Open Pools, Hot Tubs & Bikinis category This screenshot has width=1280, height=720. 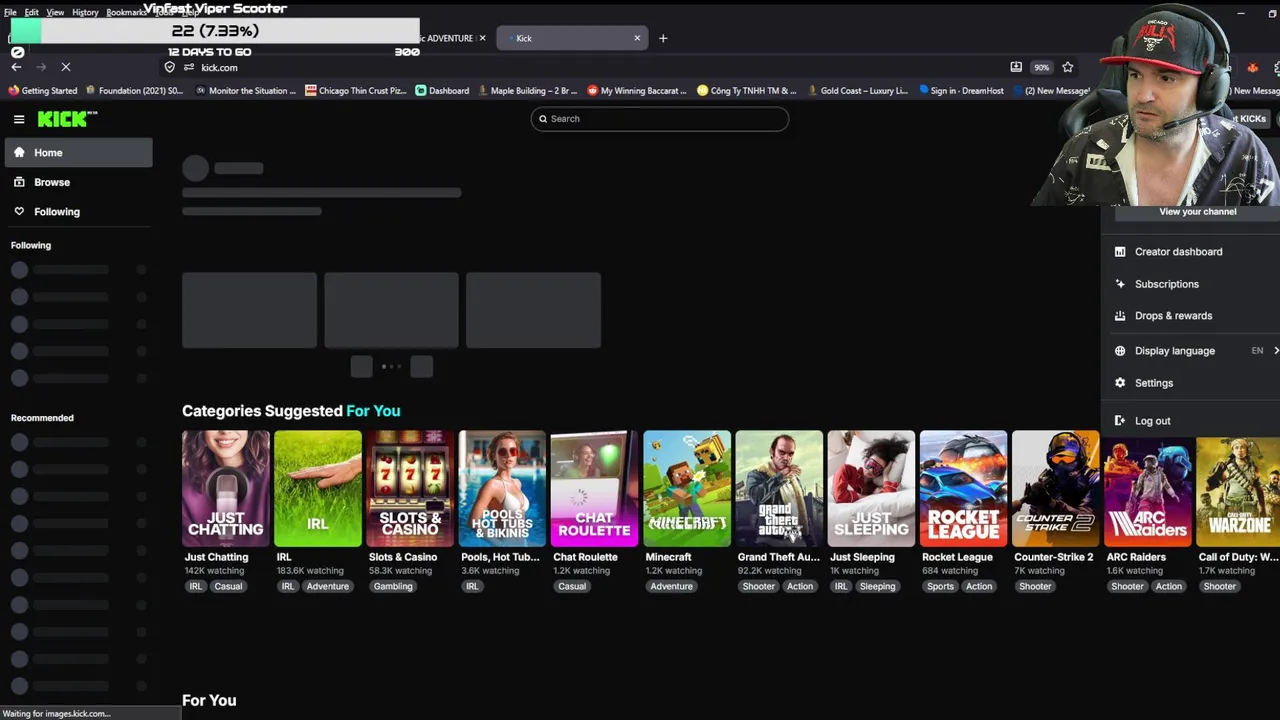502,489
